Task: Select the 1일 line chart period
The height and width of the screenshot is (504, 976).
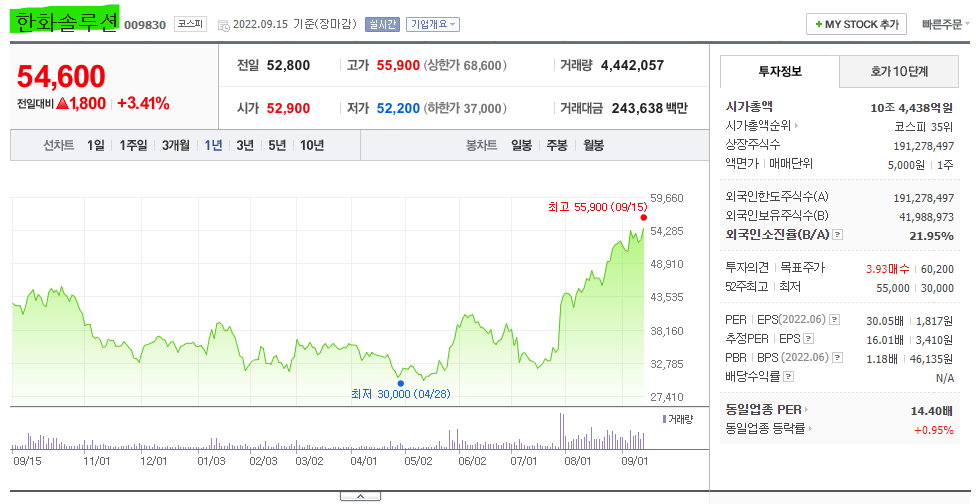Action: point(96,145)
